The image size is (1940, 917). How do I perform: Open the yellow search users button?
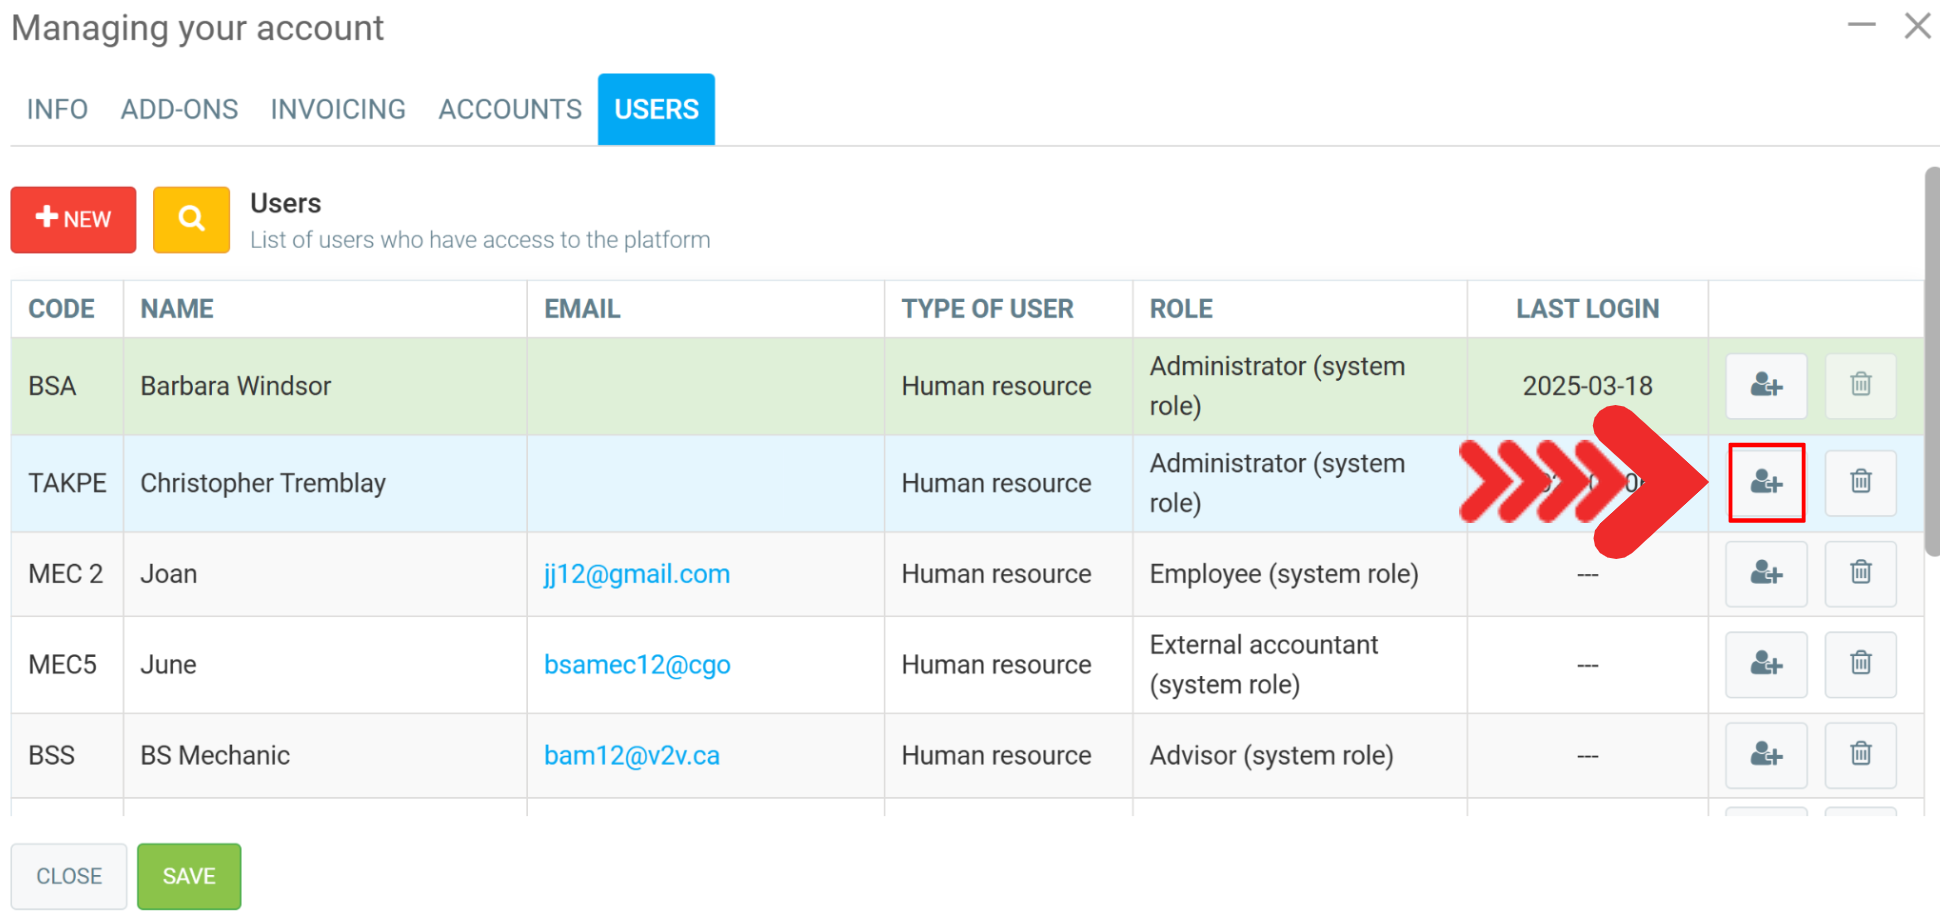tap(191, 219)
